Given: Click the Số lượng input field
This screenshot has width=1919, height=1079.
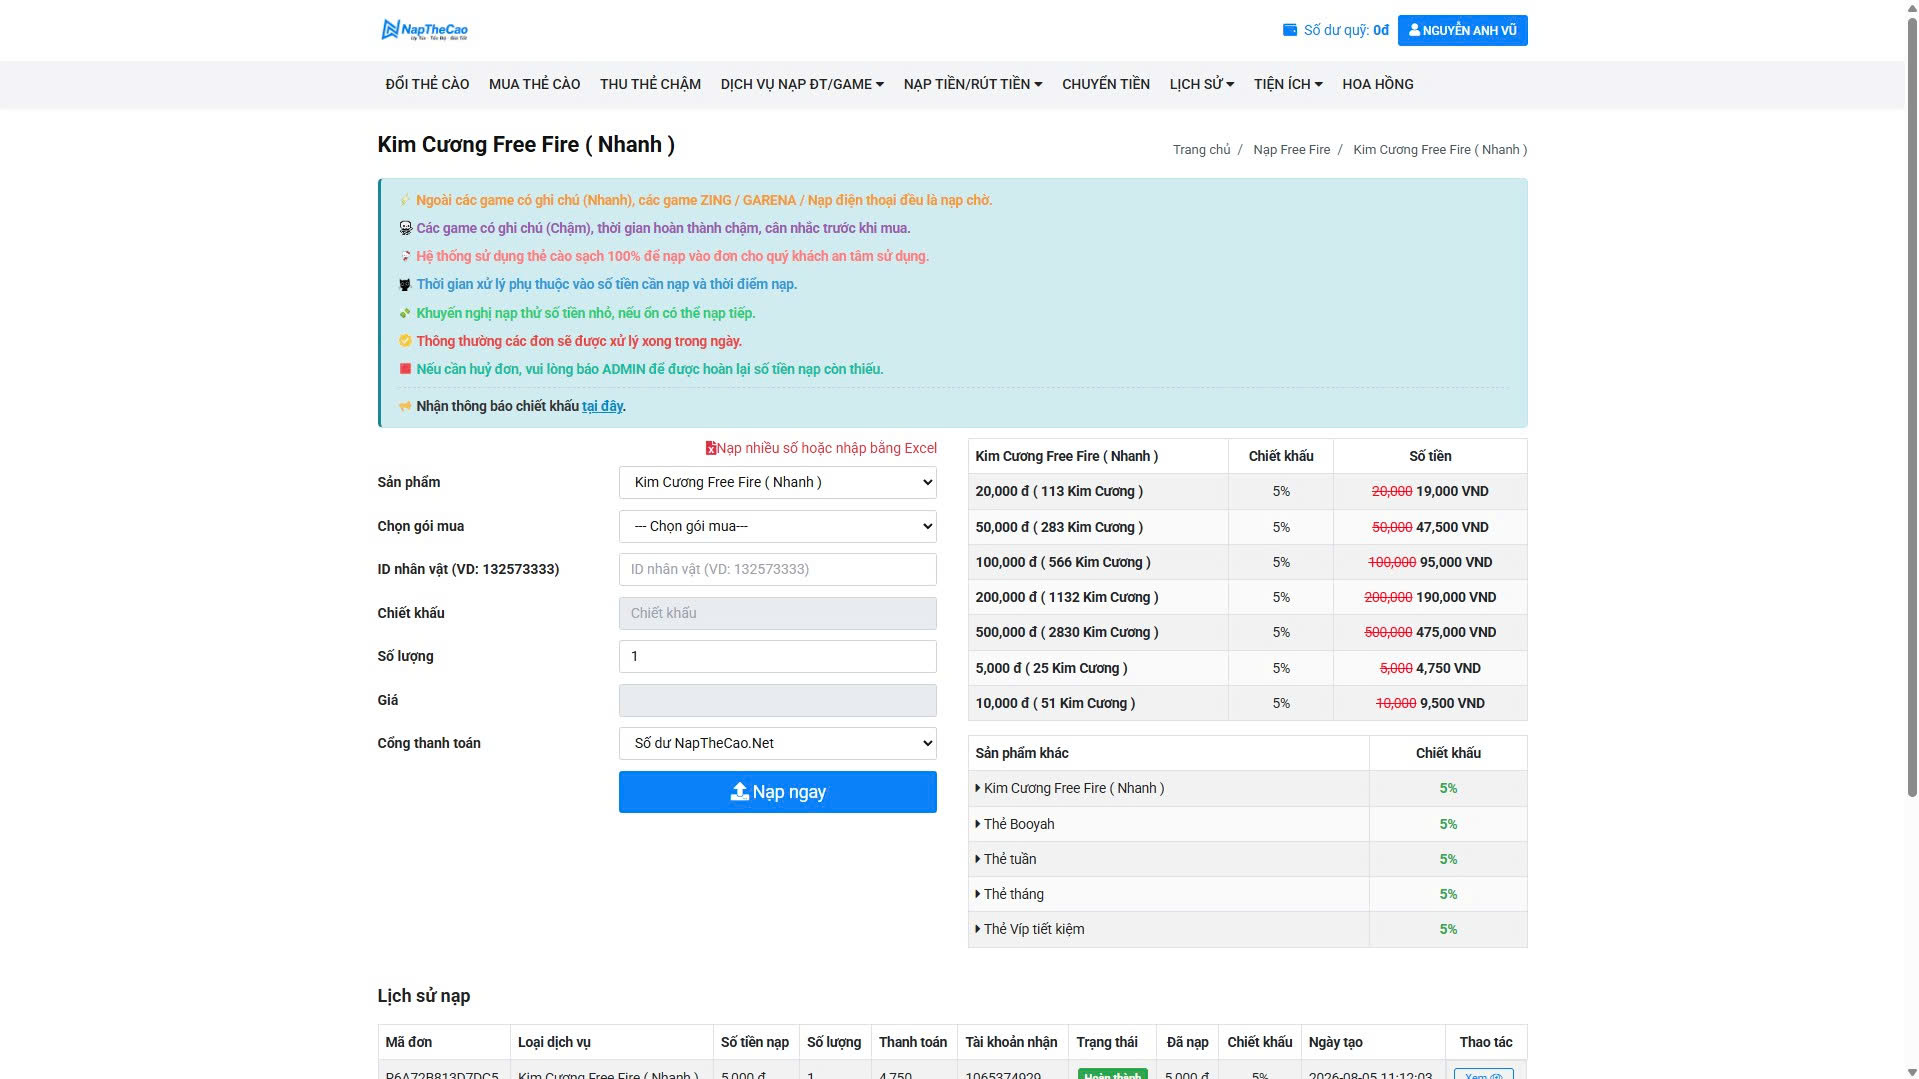Looking at the screenshot, I should (777, 656).
